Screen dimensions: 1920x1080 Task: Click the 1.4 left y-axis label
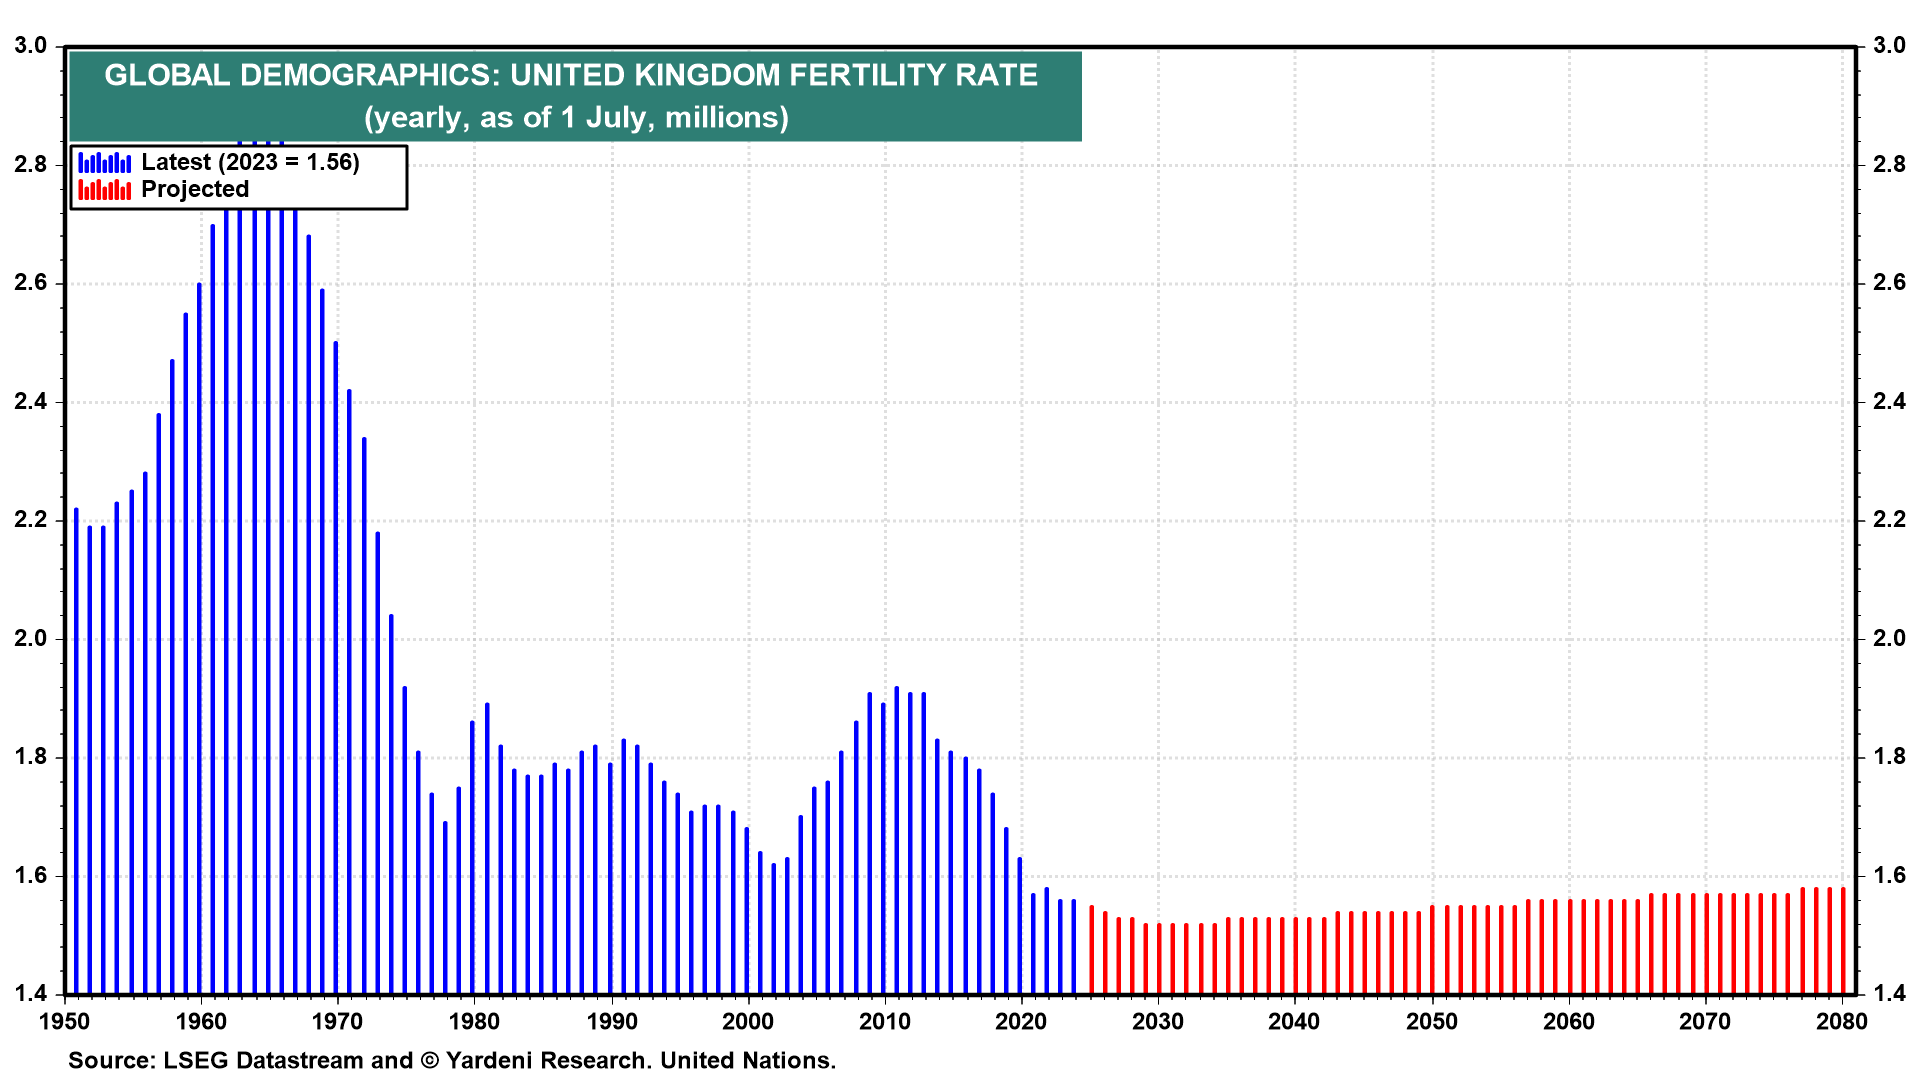(31, 994)
